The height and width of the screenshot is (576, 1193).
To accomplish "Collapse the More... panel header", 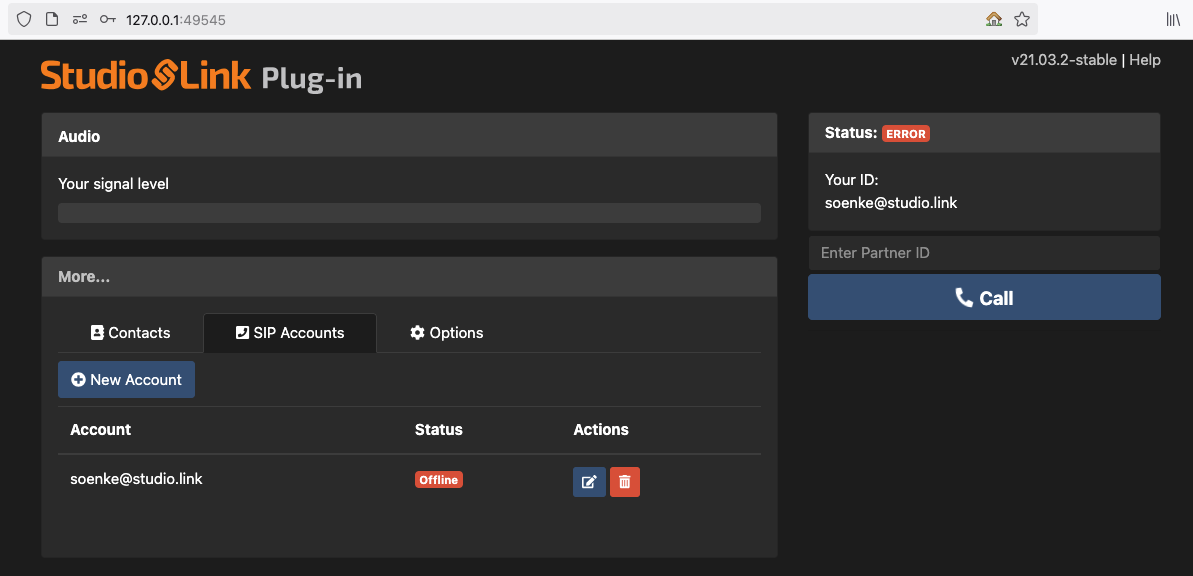I will [409, 277].
